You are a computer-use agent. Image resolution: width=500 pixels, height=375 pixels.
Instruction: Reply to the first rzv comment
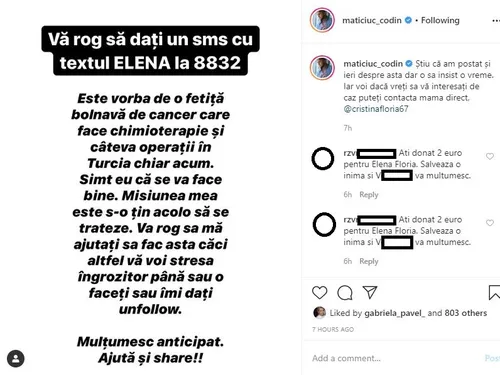369,195
